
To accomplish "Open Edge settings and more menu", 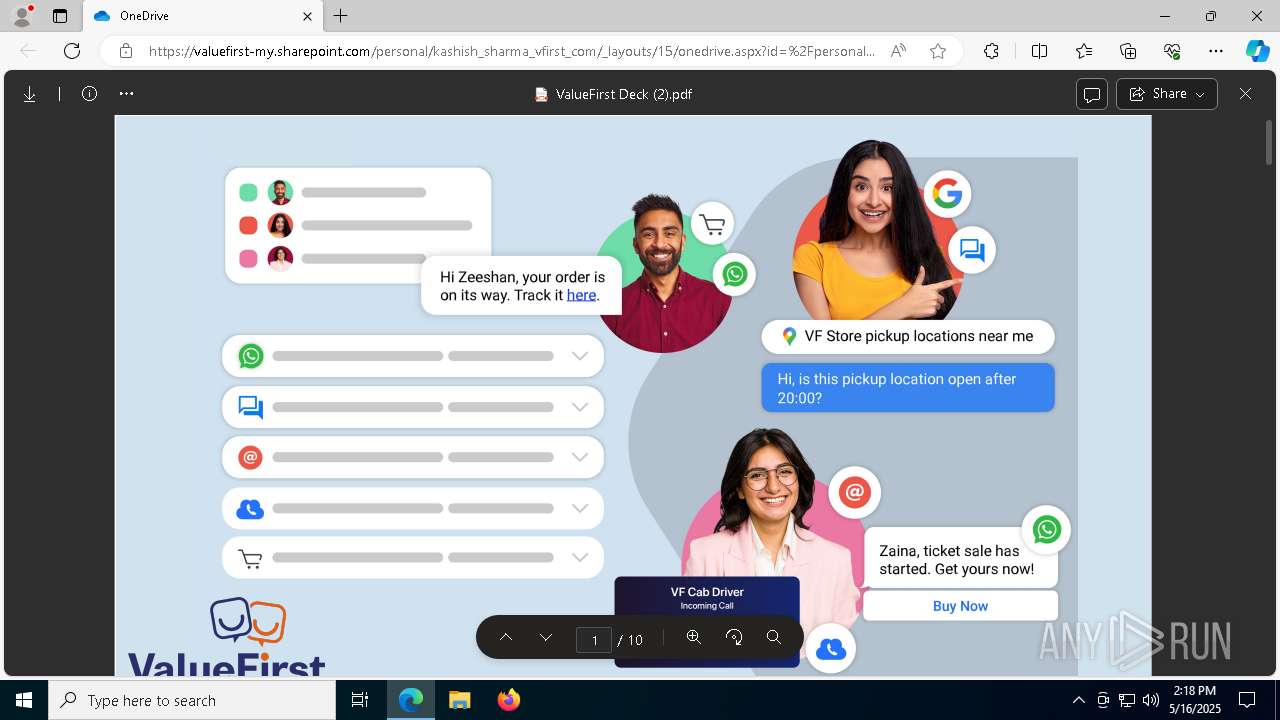I will tap(1216, 51).
